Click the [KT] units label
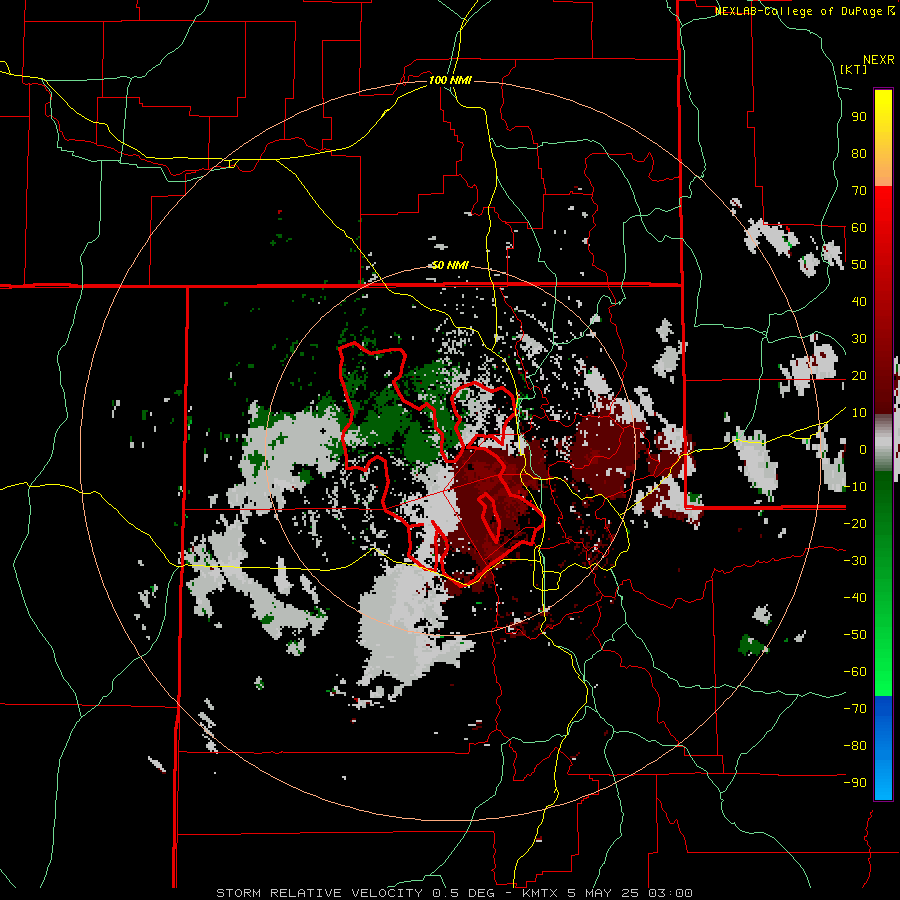900x900 pixels. 853,69
